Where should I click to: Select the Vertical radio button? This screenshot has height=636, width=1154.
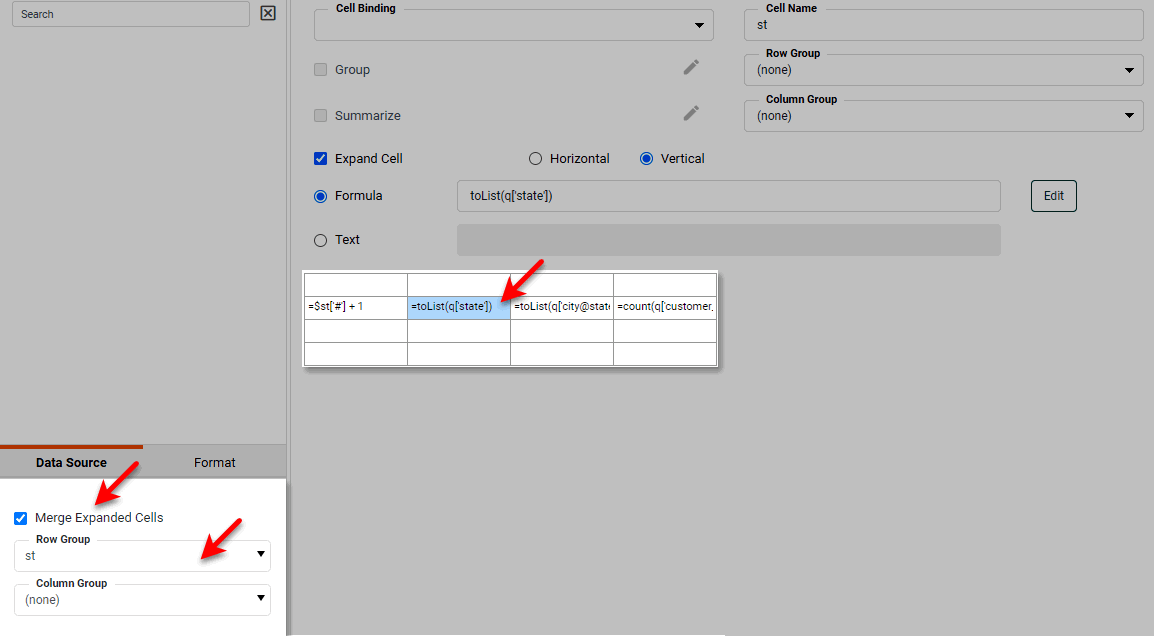(x=646, y=158)
